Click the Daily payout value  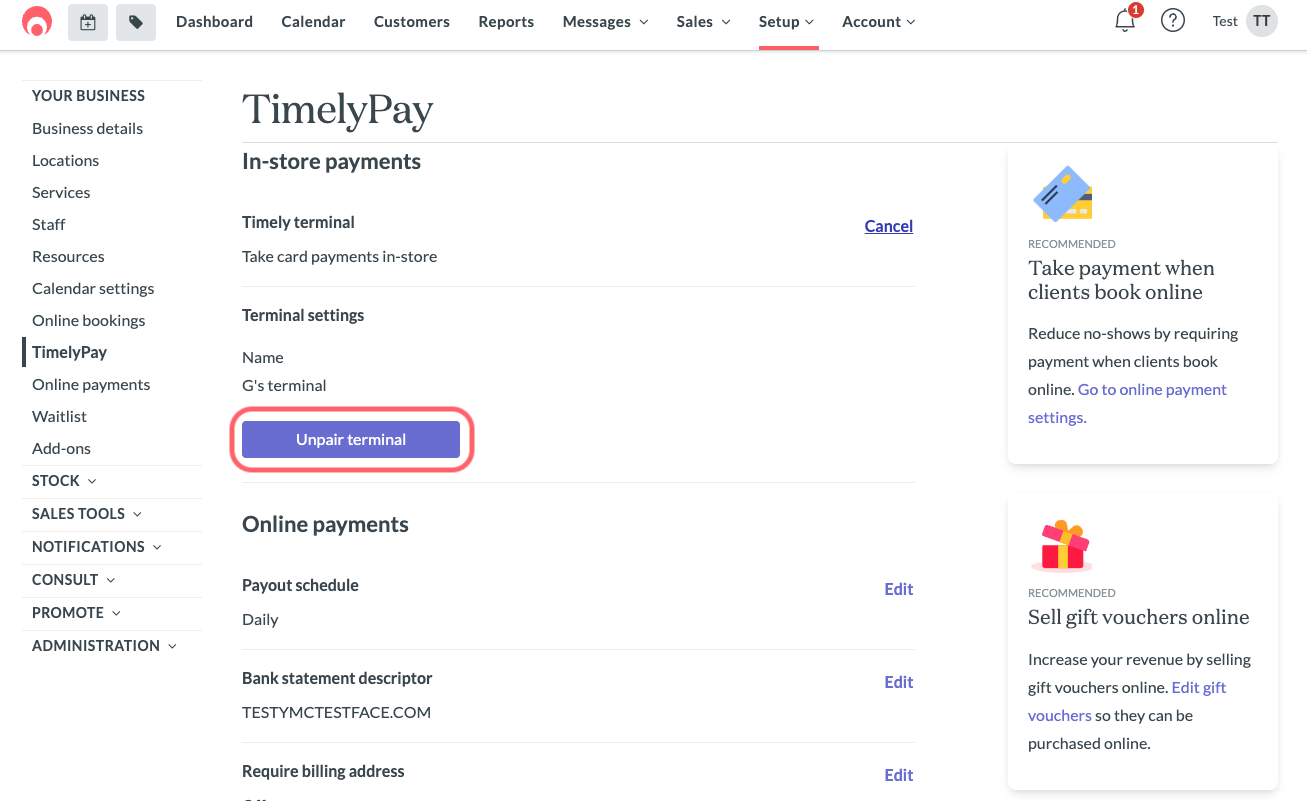[x=260, y=619]
